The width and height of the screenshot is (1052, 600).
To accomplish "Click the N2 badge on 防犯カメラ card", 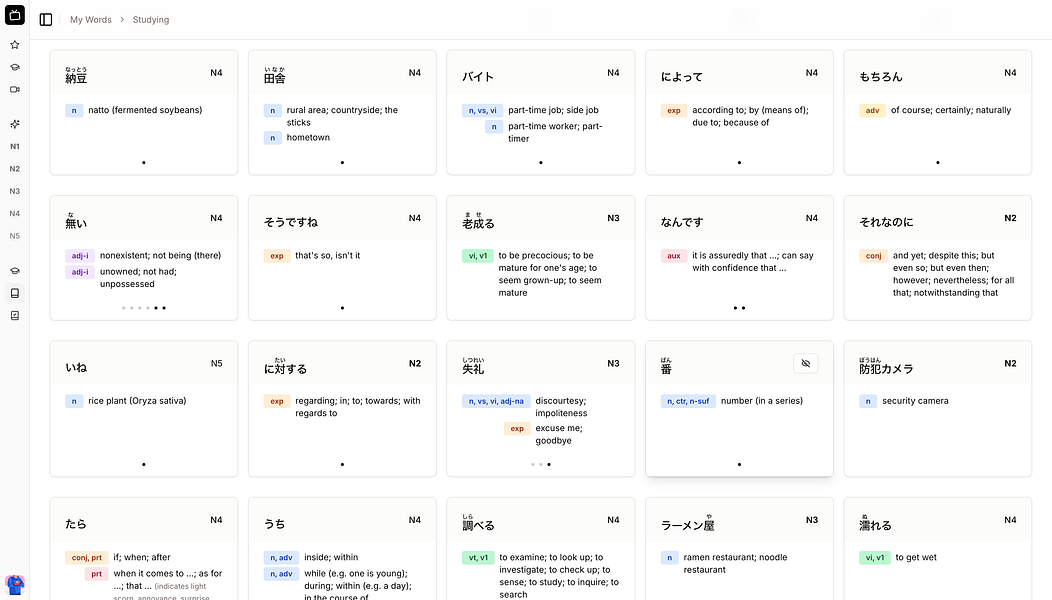I will coord(1010,363).
